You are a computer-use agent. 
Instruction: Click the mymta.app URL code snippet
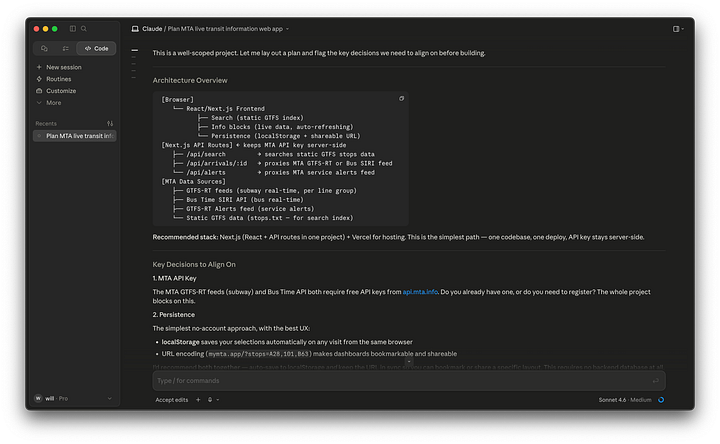tap(259, 354)
